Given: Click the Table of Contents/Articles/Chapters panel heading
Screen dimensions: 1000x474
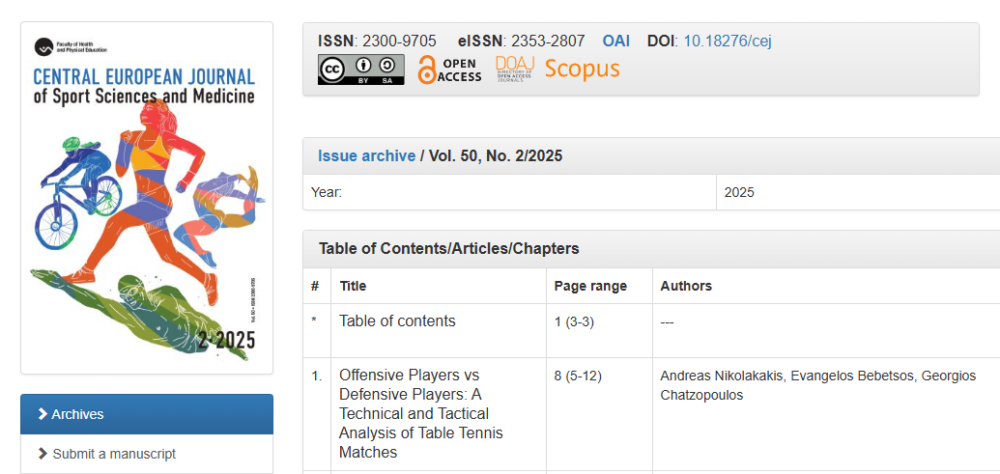Looking at the screenshot, I should coord(448,248).
